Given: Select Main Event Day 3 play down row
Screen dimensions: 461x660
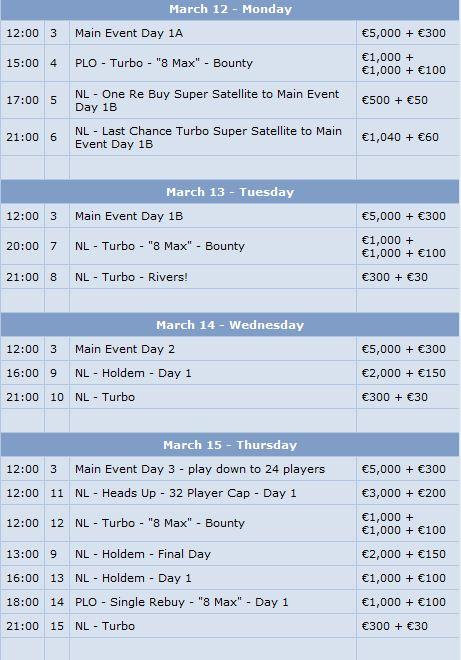Looking at the screenshot, I should click(230, 469).
